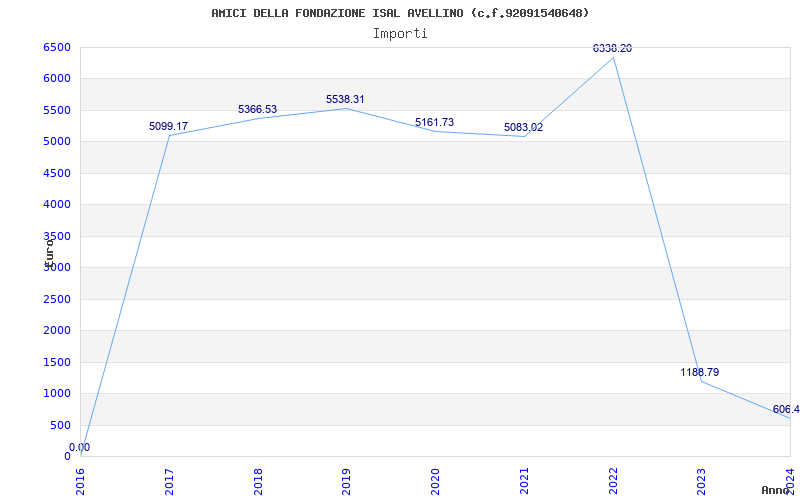Image resolution: width=800 pixels, height=500 pixels.
Task: Select the 1188.79 data label
Action: pos(699,372)
